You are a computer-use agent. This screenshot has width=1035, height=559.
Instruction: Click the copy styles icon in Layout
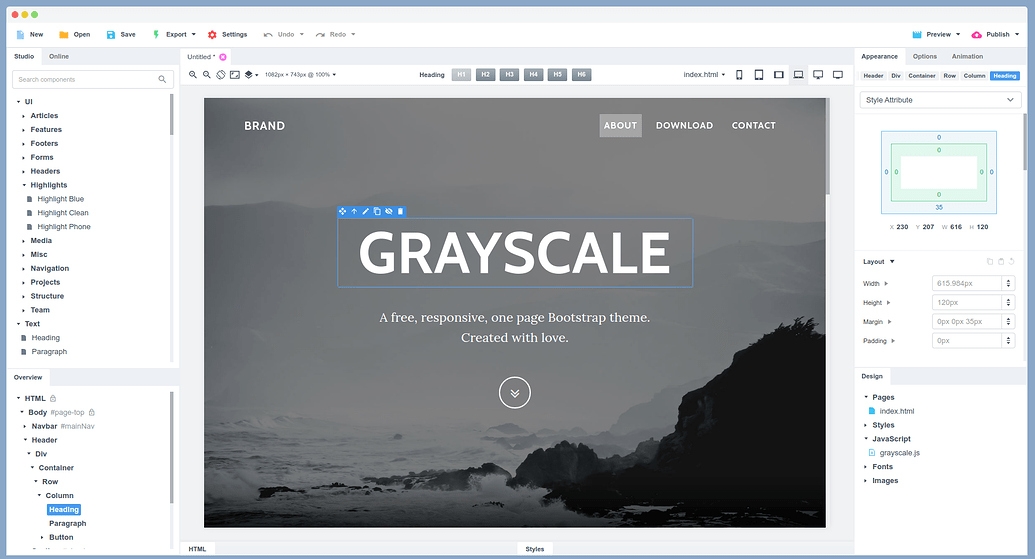989,261
